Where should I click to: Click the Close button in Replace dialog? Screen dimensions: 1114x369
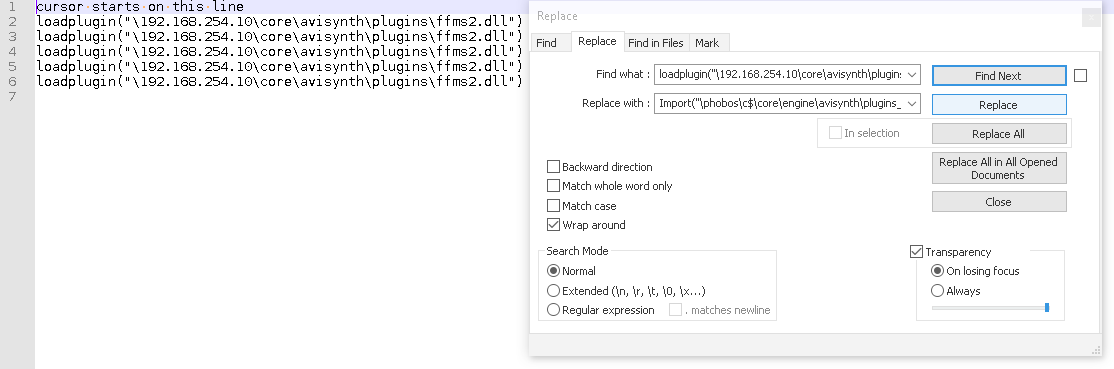pos(999,202)
